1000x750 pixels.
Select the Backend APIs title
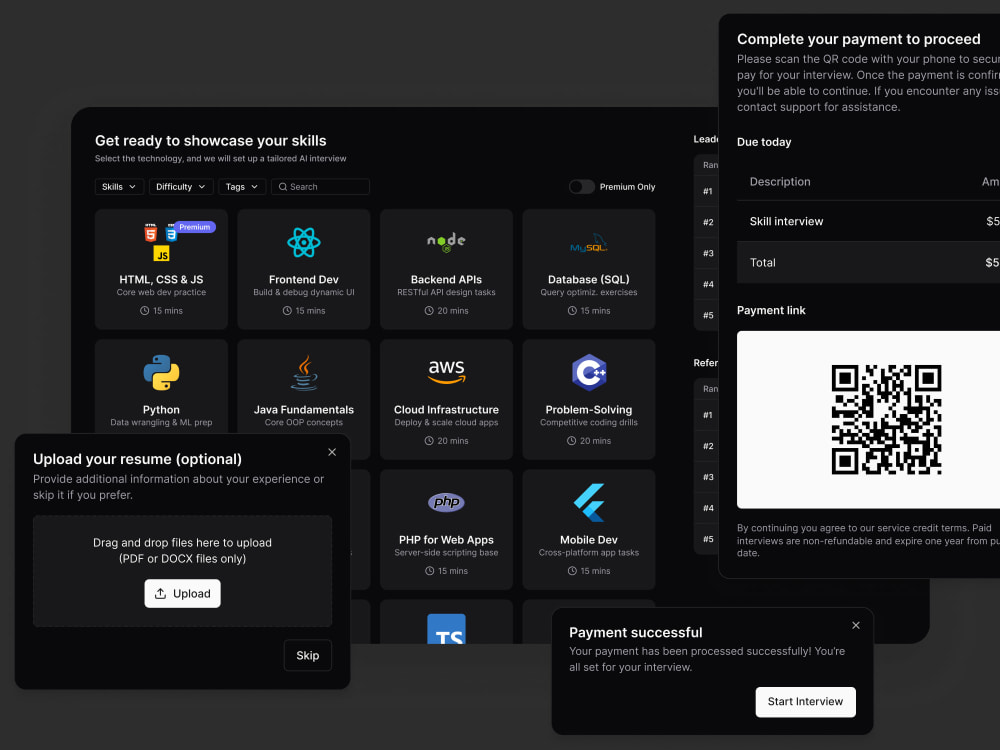point(446,279)
